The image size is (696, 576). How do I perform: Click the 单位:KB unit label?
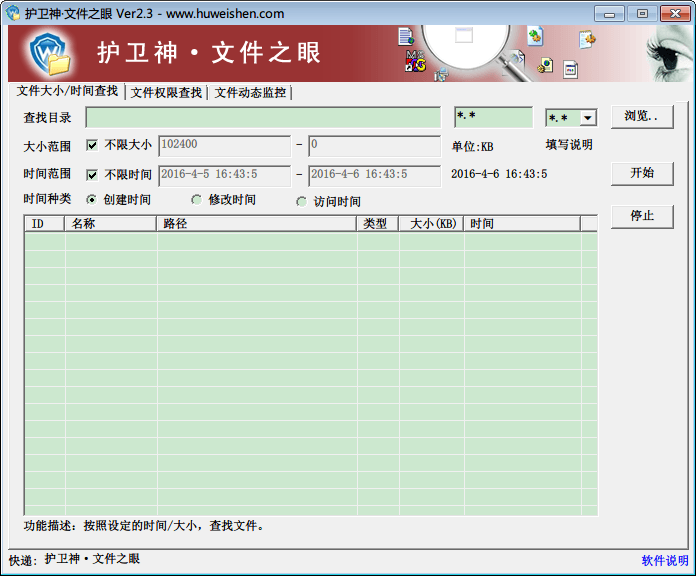click(x=472, y=146)
